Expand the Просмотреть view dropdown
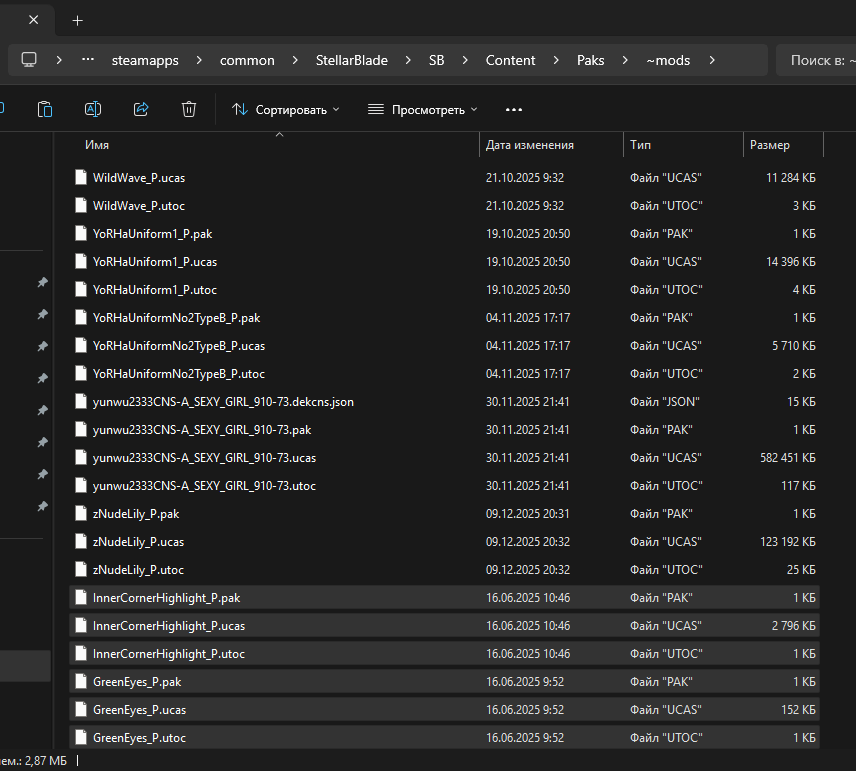The image size is (856, 771). (422, 109)
